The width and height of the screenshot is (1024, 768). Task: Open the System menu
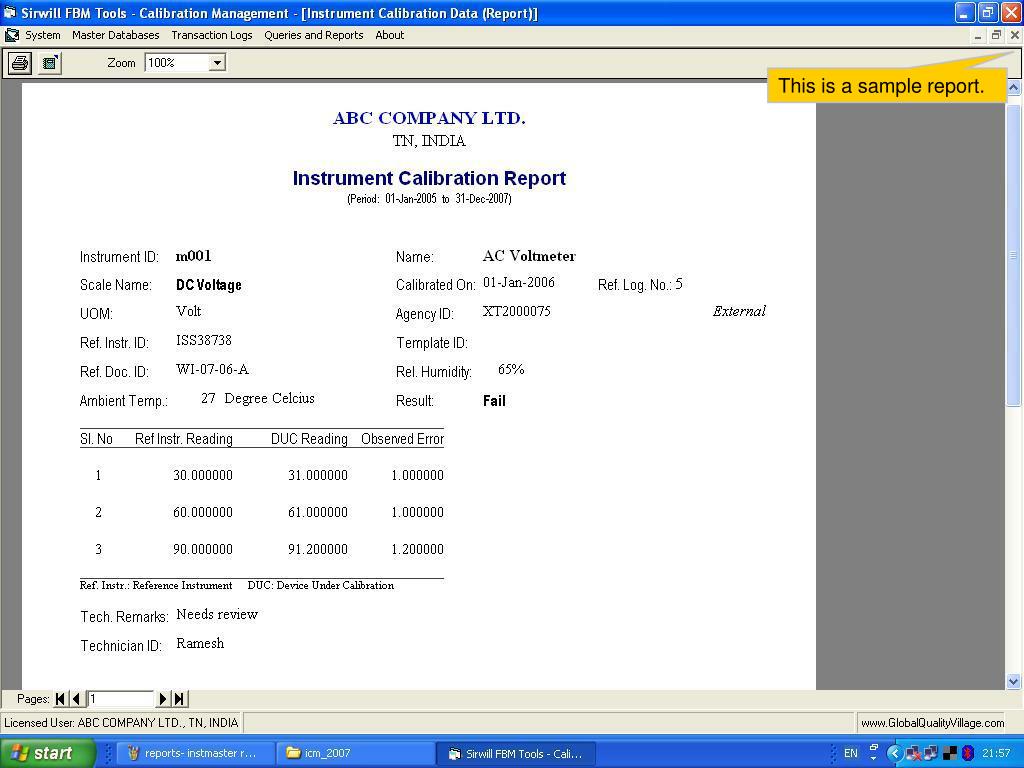(42, 35)
